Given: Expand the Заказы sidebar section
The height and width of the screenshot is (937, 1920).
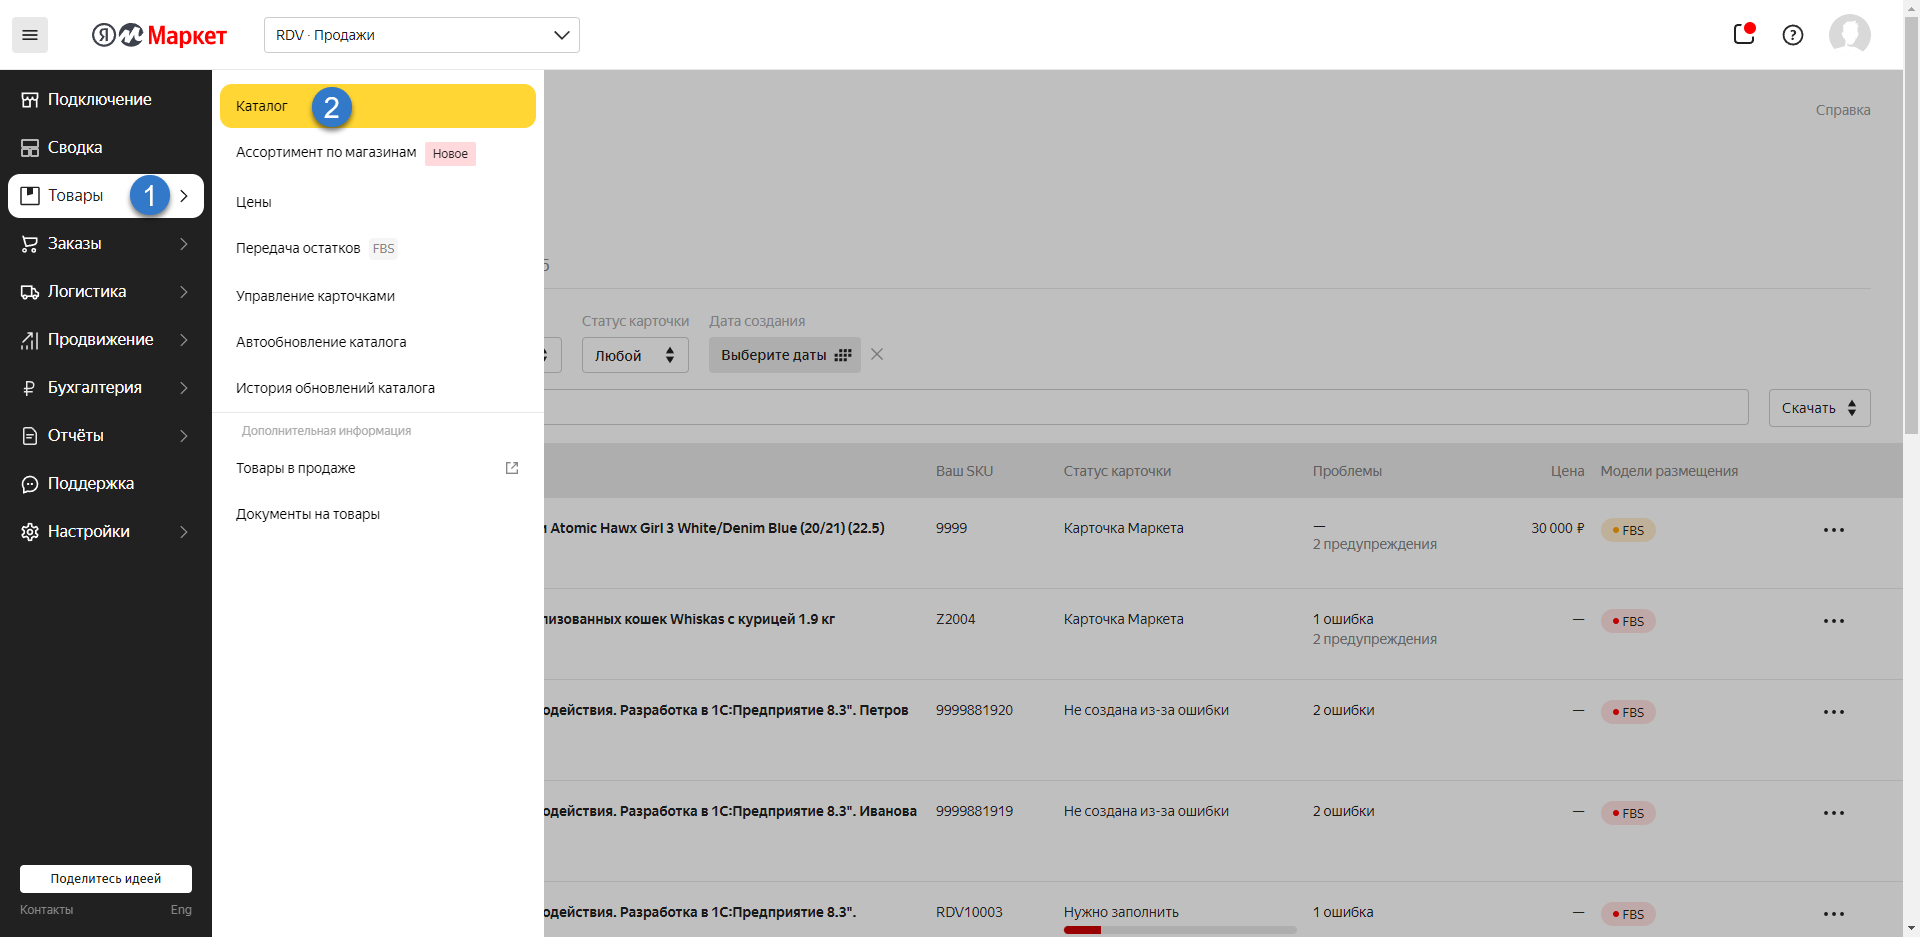Looking at the screenshot, I should tap(105, 243).
